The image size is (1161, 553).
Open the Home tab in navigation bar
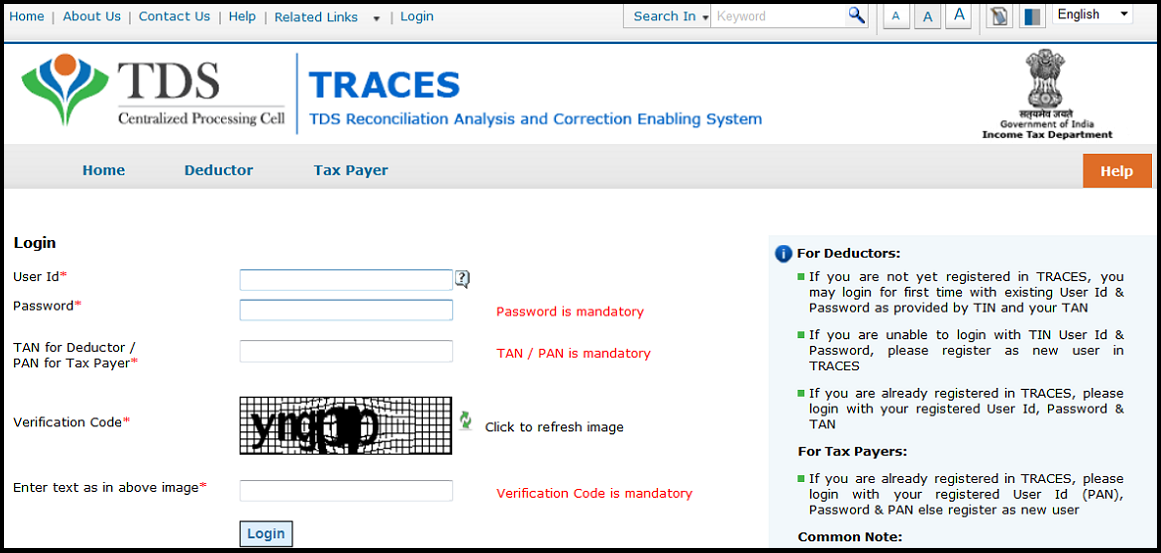point(104,170)
